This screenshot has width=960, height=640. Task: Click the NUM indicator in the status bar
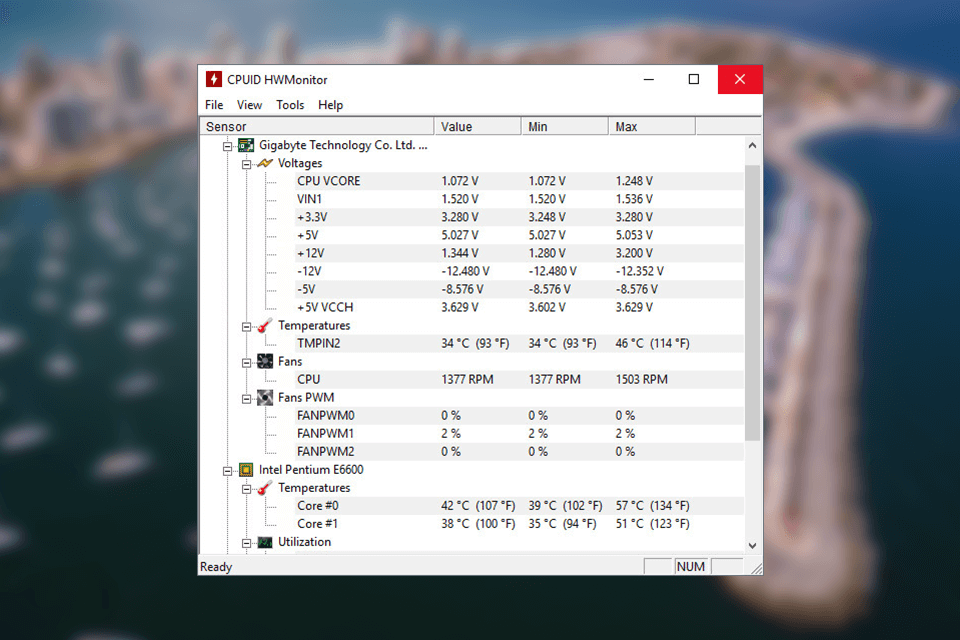[690, 566]
